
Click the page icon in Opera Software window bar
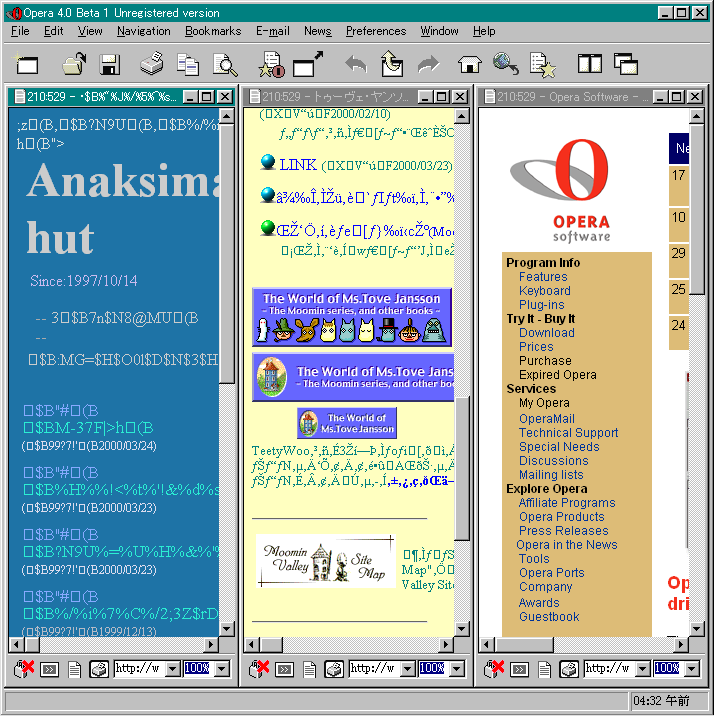[544, 670]
